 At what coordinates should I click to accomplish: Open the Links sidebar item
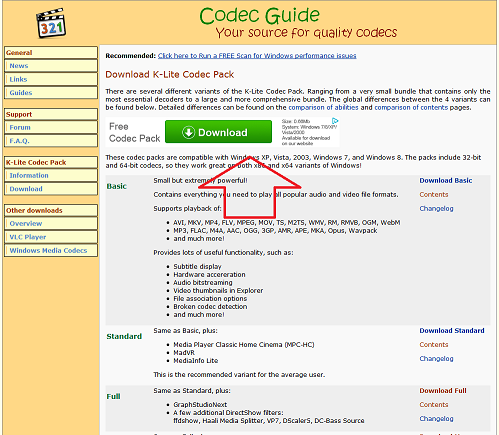click(x=51, y=79)
